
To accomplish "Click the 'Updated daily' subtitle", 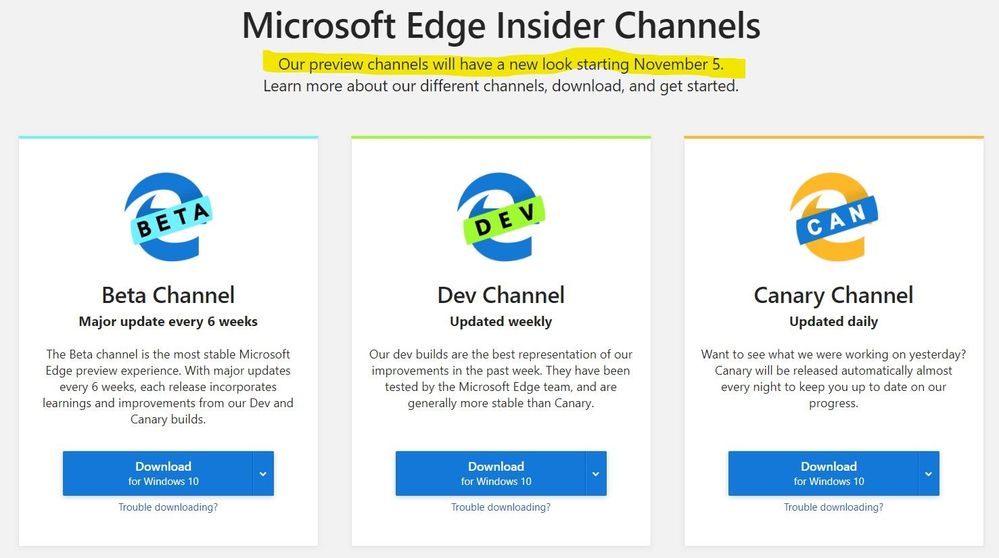I will click(x=833, y=322).
